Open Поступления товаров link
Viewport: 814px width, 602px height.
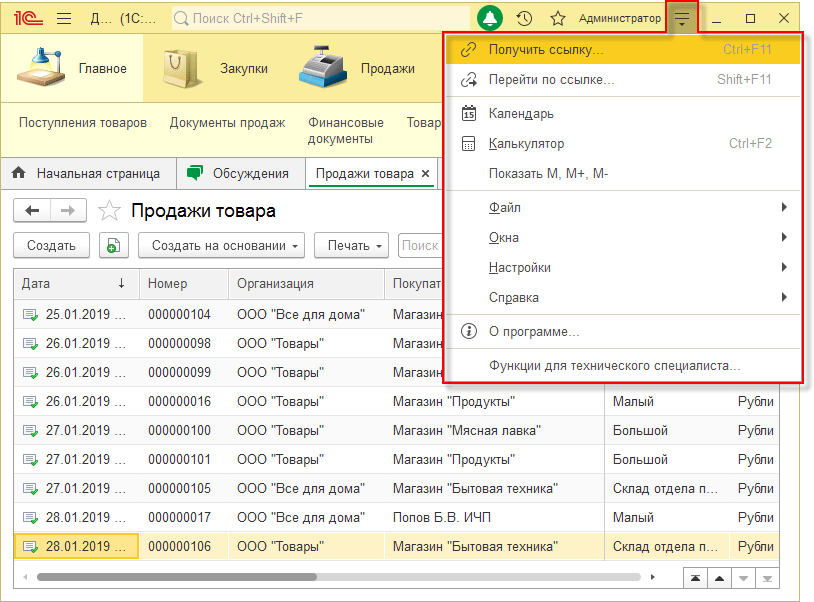83,123
